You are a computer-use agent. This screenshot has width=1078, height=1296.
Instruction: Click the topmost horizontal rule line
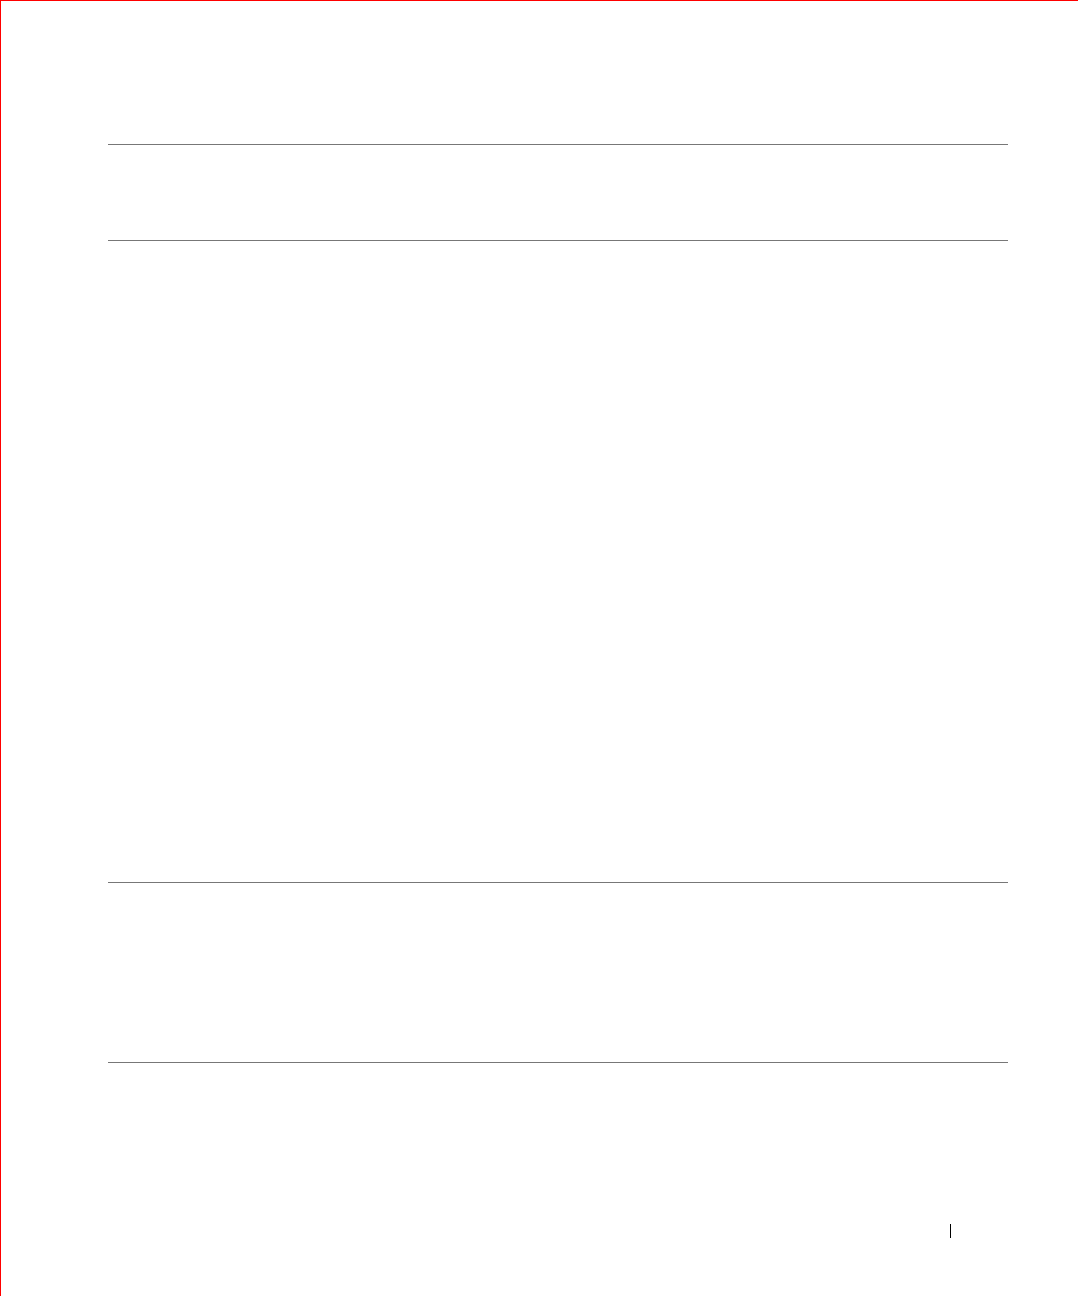557,145
